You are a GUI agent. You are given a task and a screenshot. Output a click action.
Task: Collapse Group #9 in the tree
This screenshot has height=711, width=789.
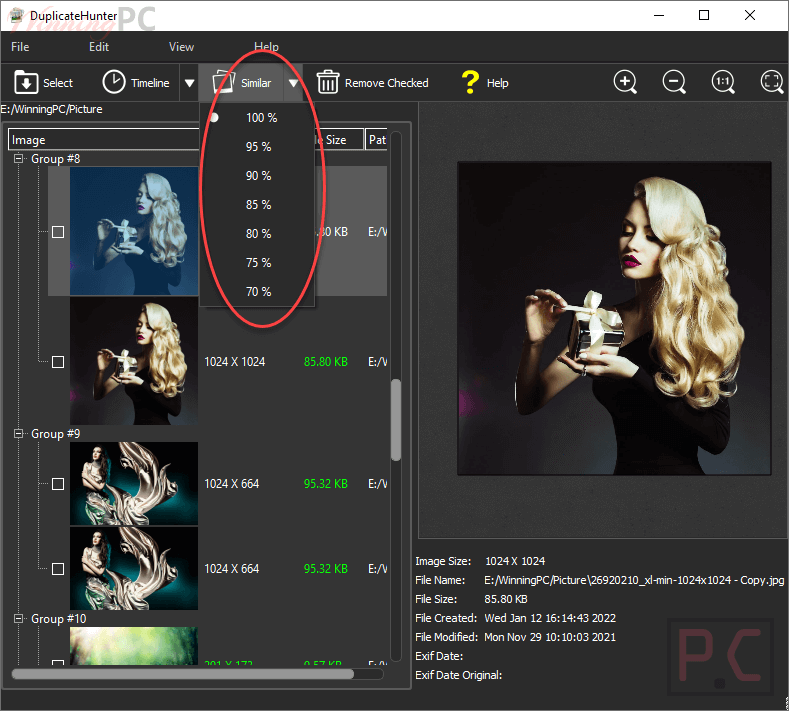[19, 433]
